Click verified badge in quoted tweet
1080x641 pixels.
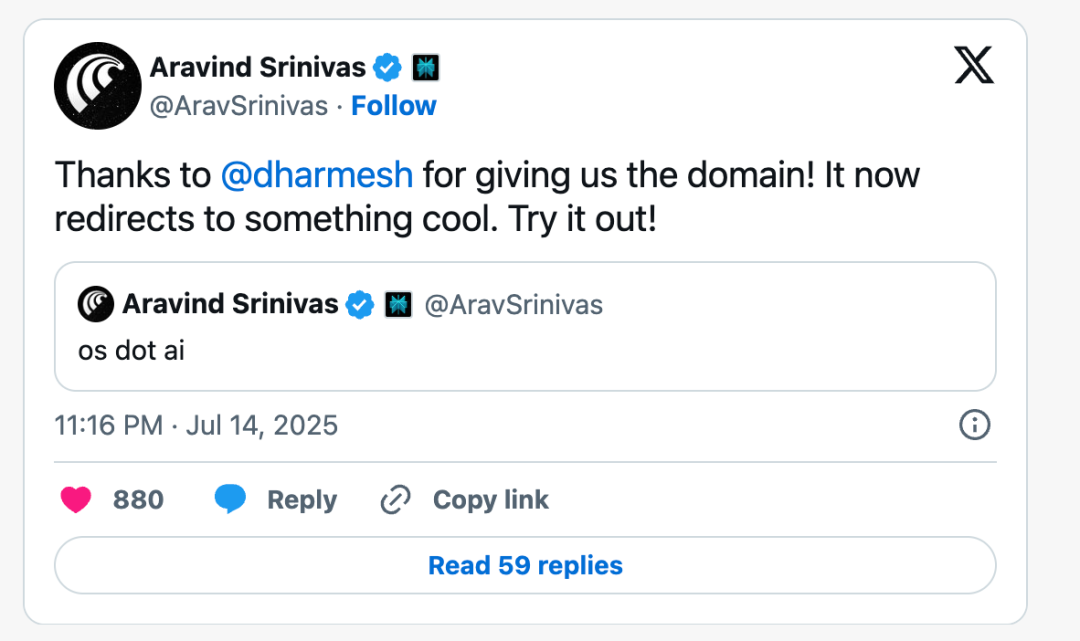[x=360, y=304]
